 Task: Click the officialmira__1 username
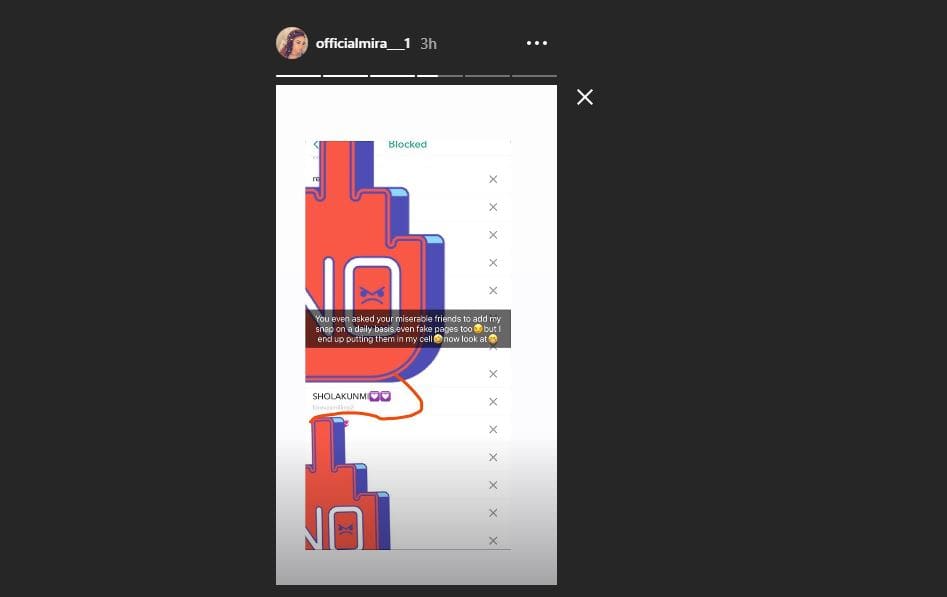point(363,44)
